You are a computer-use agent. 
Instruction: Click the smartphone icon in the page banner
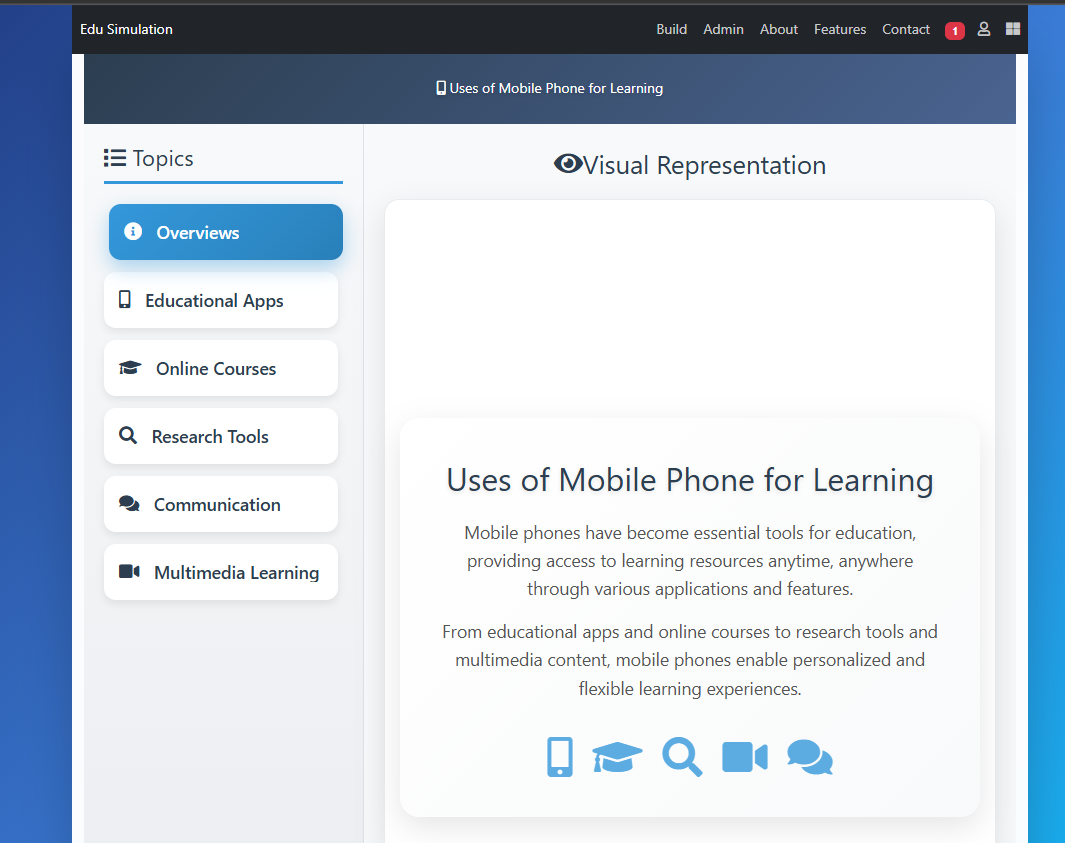(441, 88)
